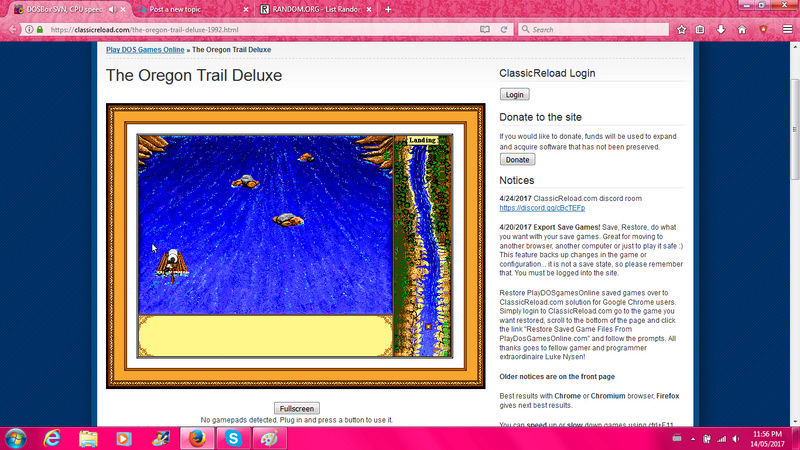
Task: Click the secure connection padlock
Action: [40, 30]
